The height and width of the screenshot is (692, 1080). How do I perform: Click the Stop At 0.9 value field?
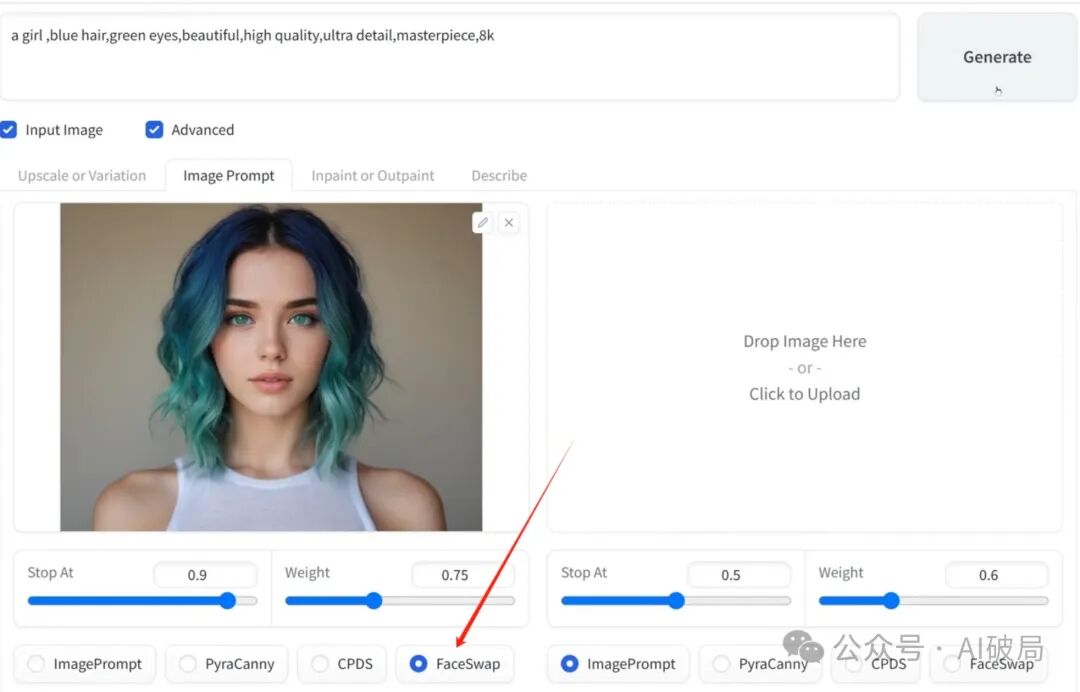(205, 575)
